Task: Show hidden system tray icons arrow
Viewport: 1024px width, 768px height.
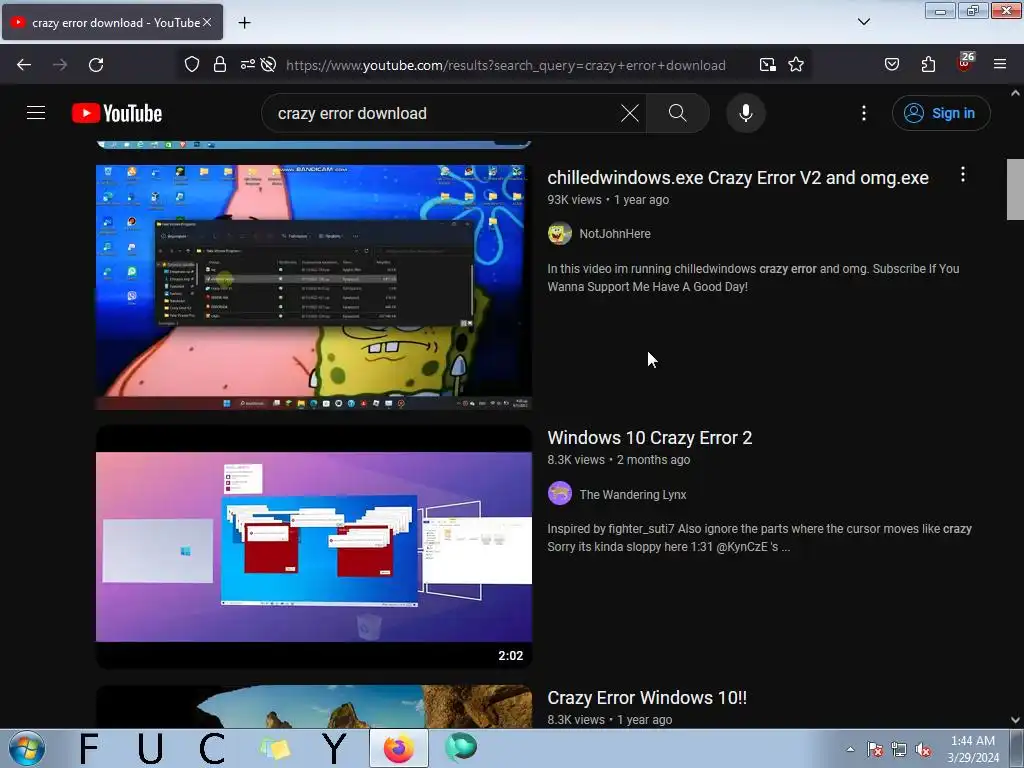Action: (850, 749)
